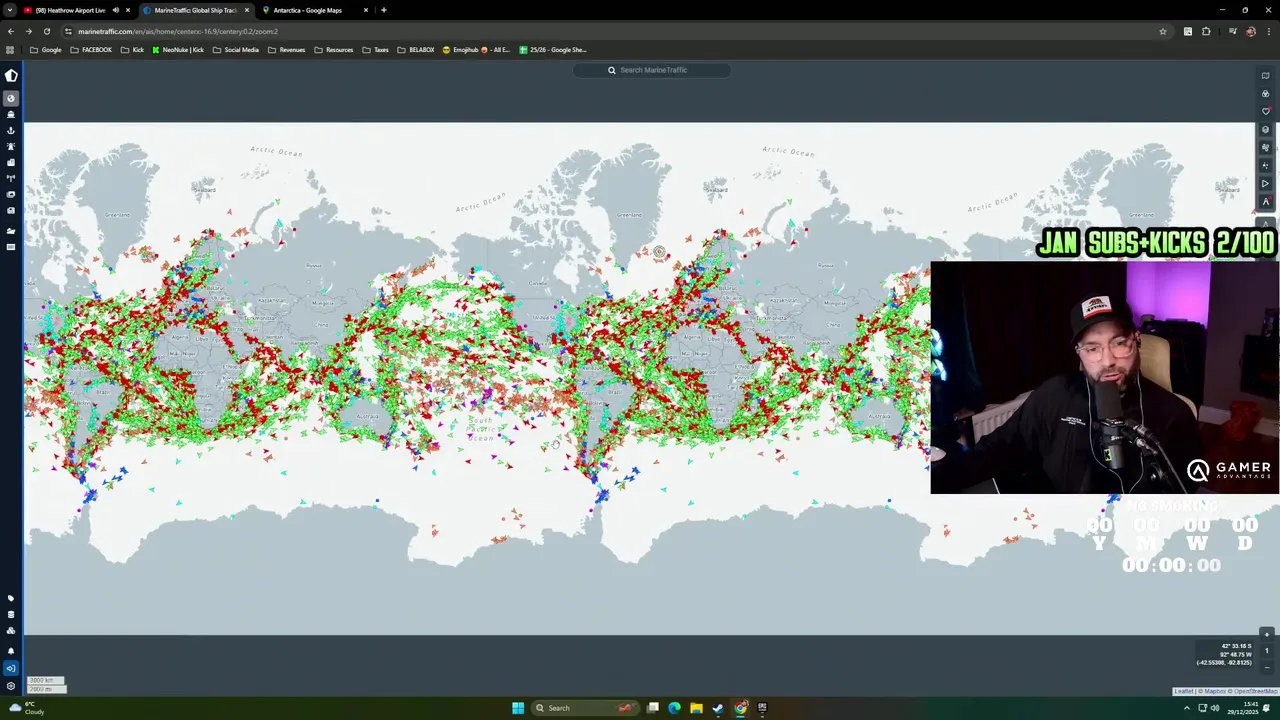Open a new browser tab
This screenshot has width=1280, height=720.
pyautogui.click(x=384, y=10)
